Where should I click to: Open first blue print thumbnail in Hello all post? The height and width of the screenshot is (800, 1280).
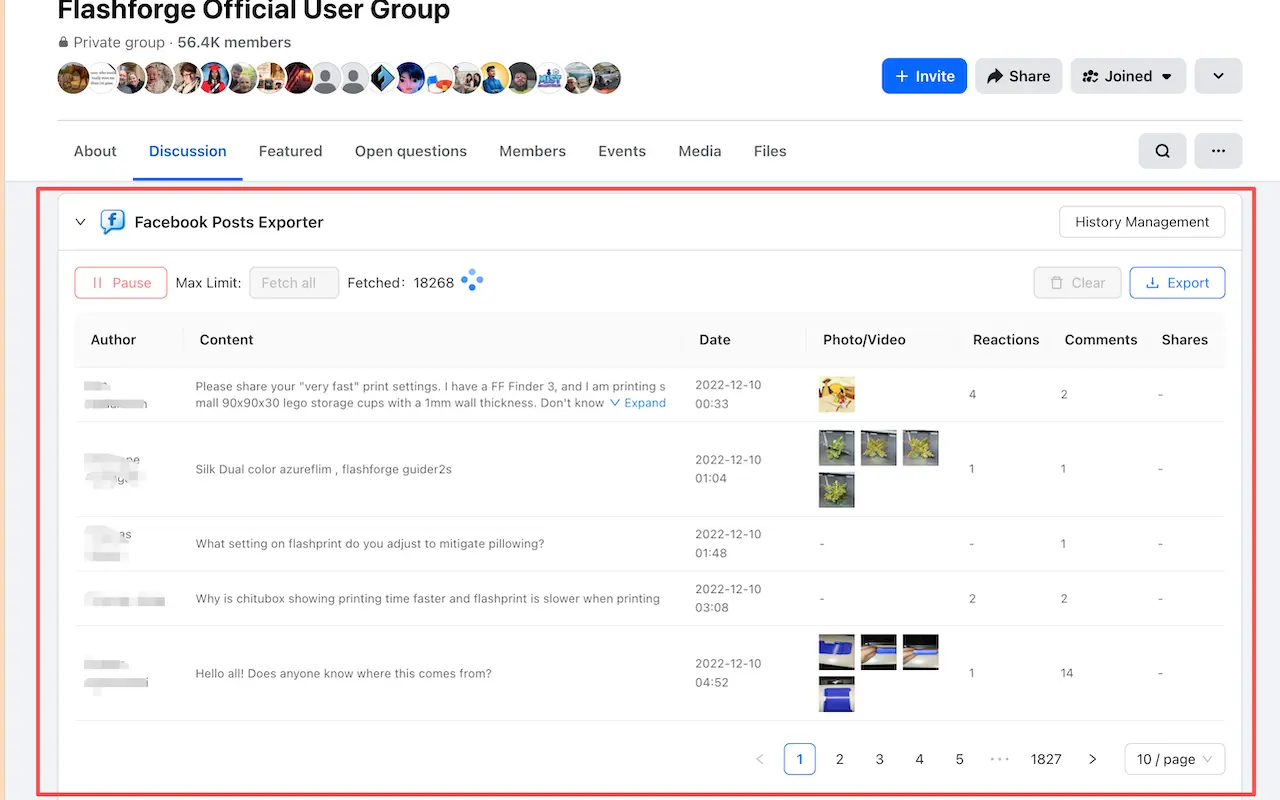click(837, 652)
